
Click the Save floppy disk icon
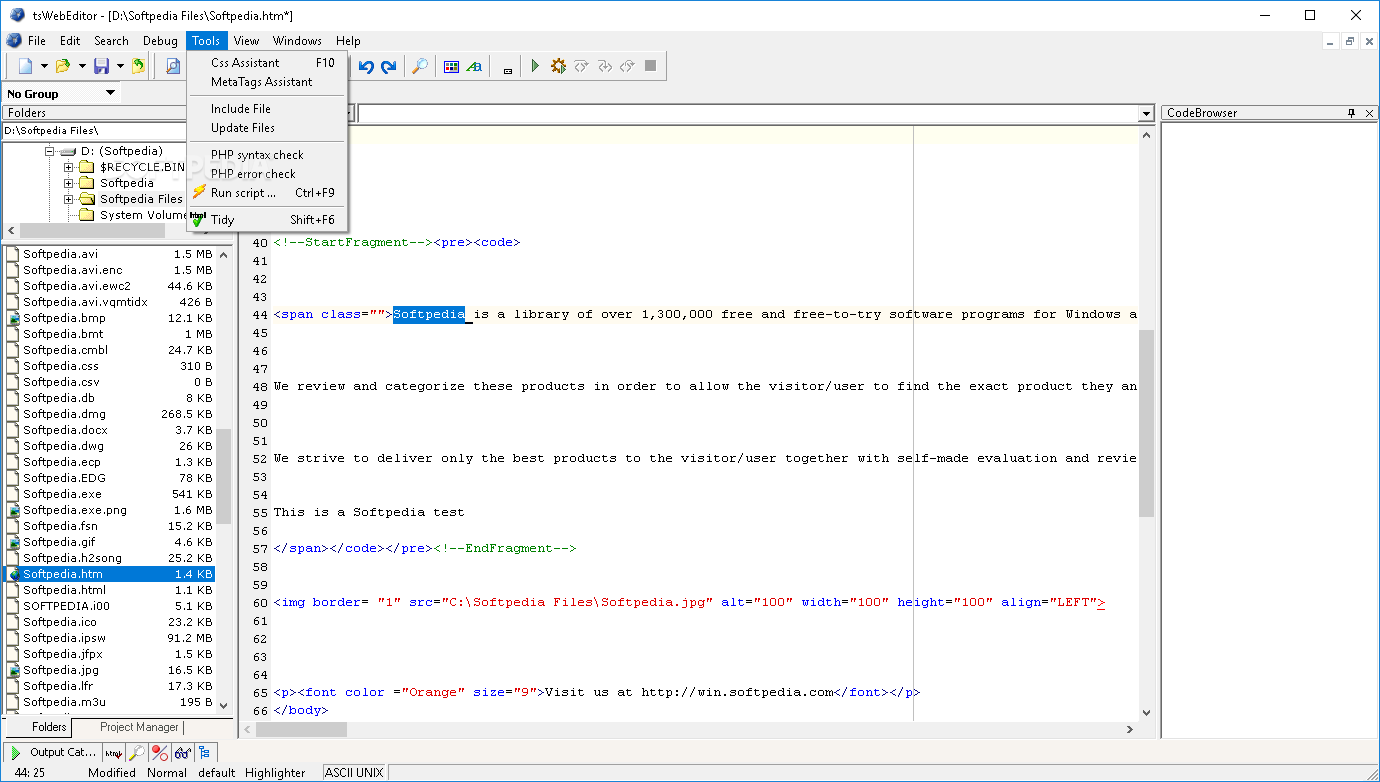click(x=101, y=66)
